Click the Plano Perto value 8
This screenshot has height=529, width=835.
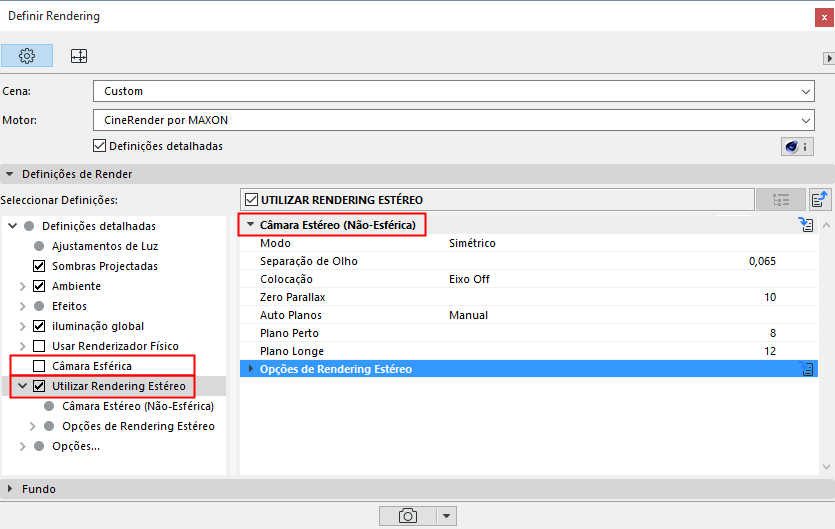click(773, 333)
